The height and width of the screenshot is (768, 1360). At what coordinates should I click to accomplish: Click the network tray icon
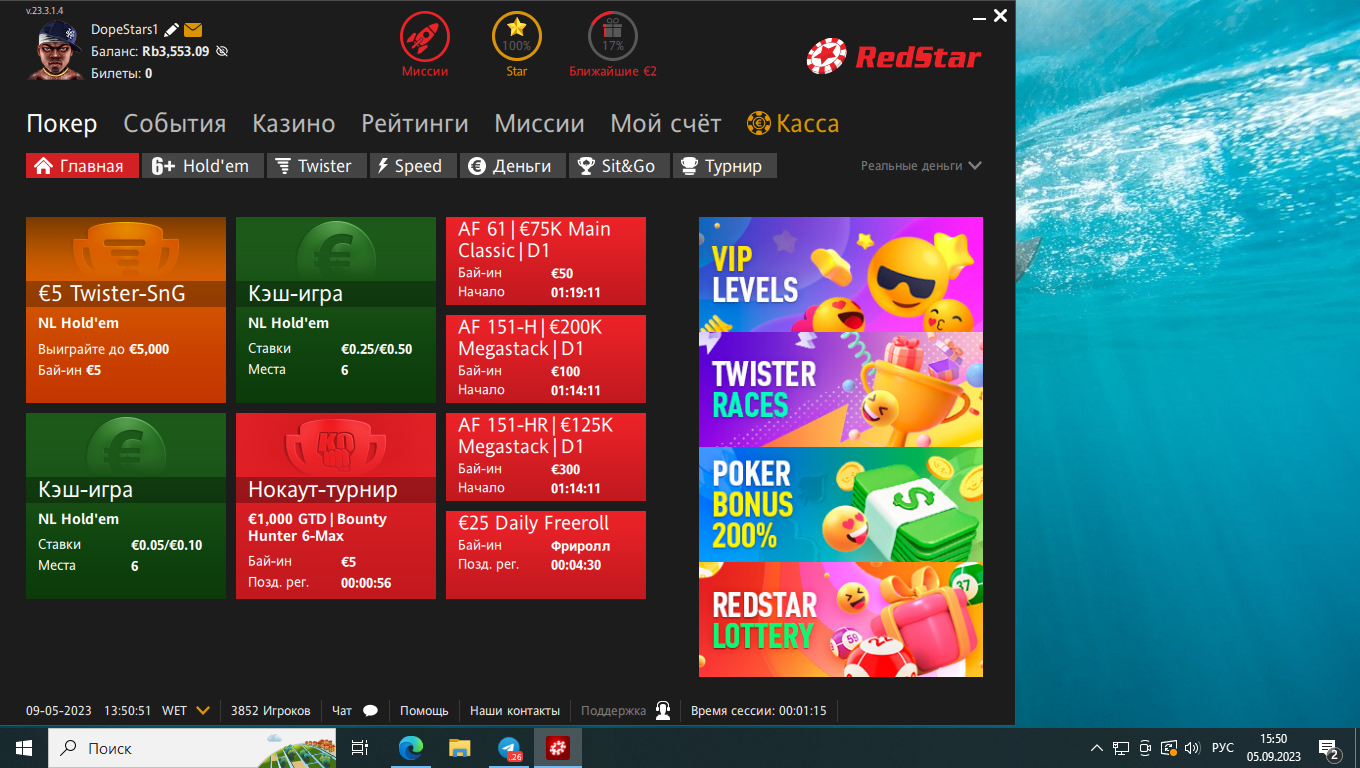coord(1120,748)
